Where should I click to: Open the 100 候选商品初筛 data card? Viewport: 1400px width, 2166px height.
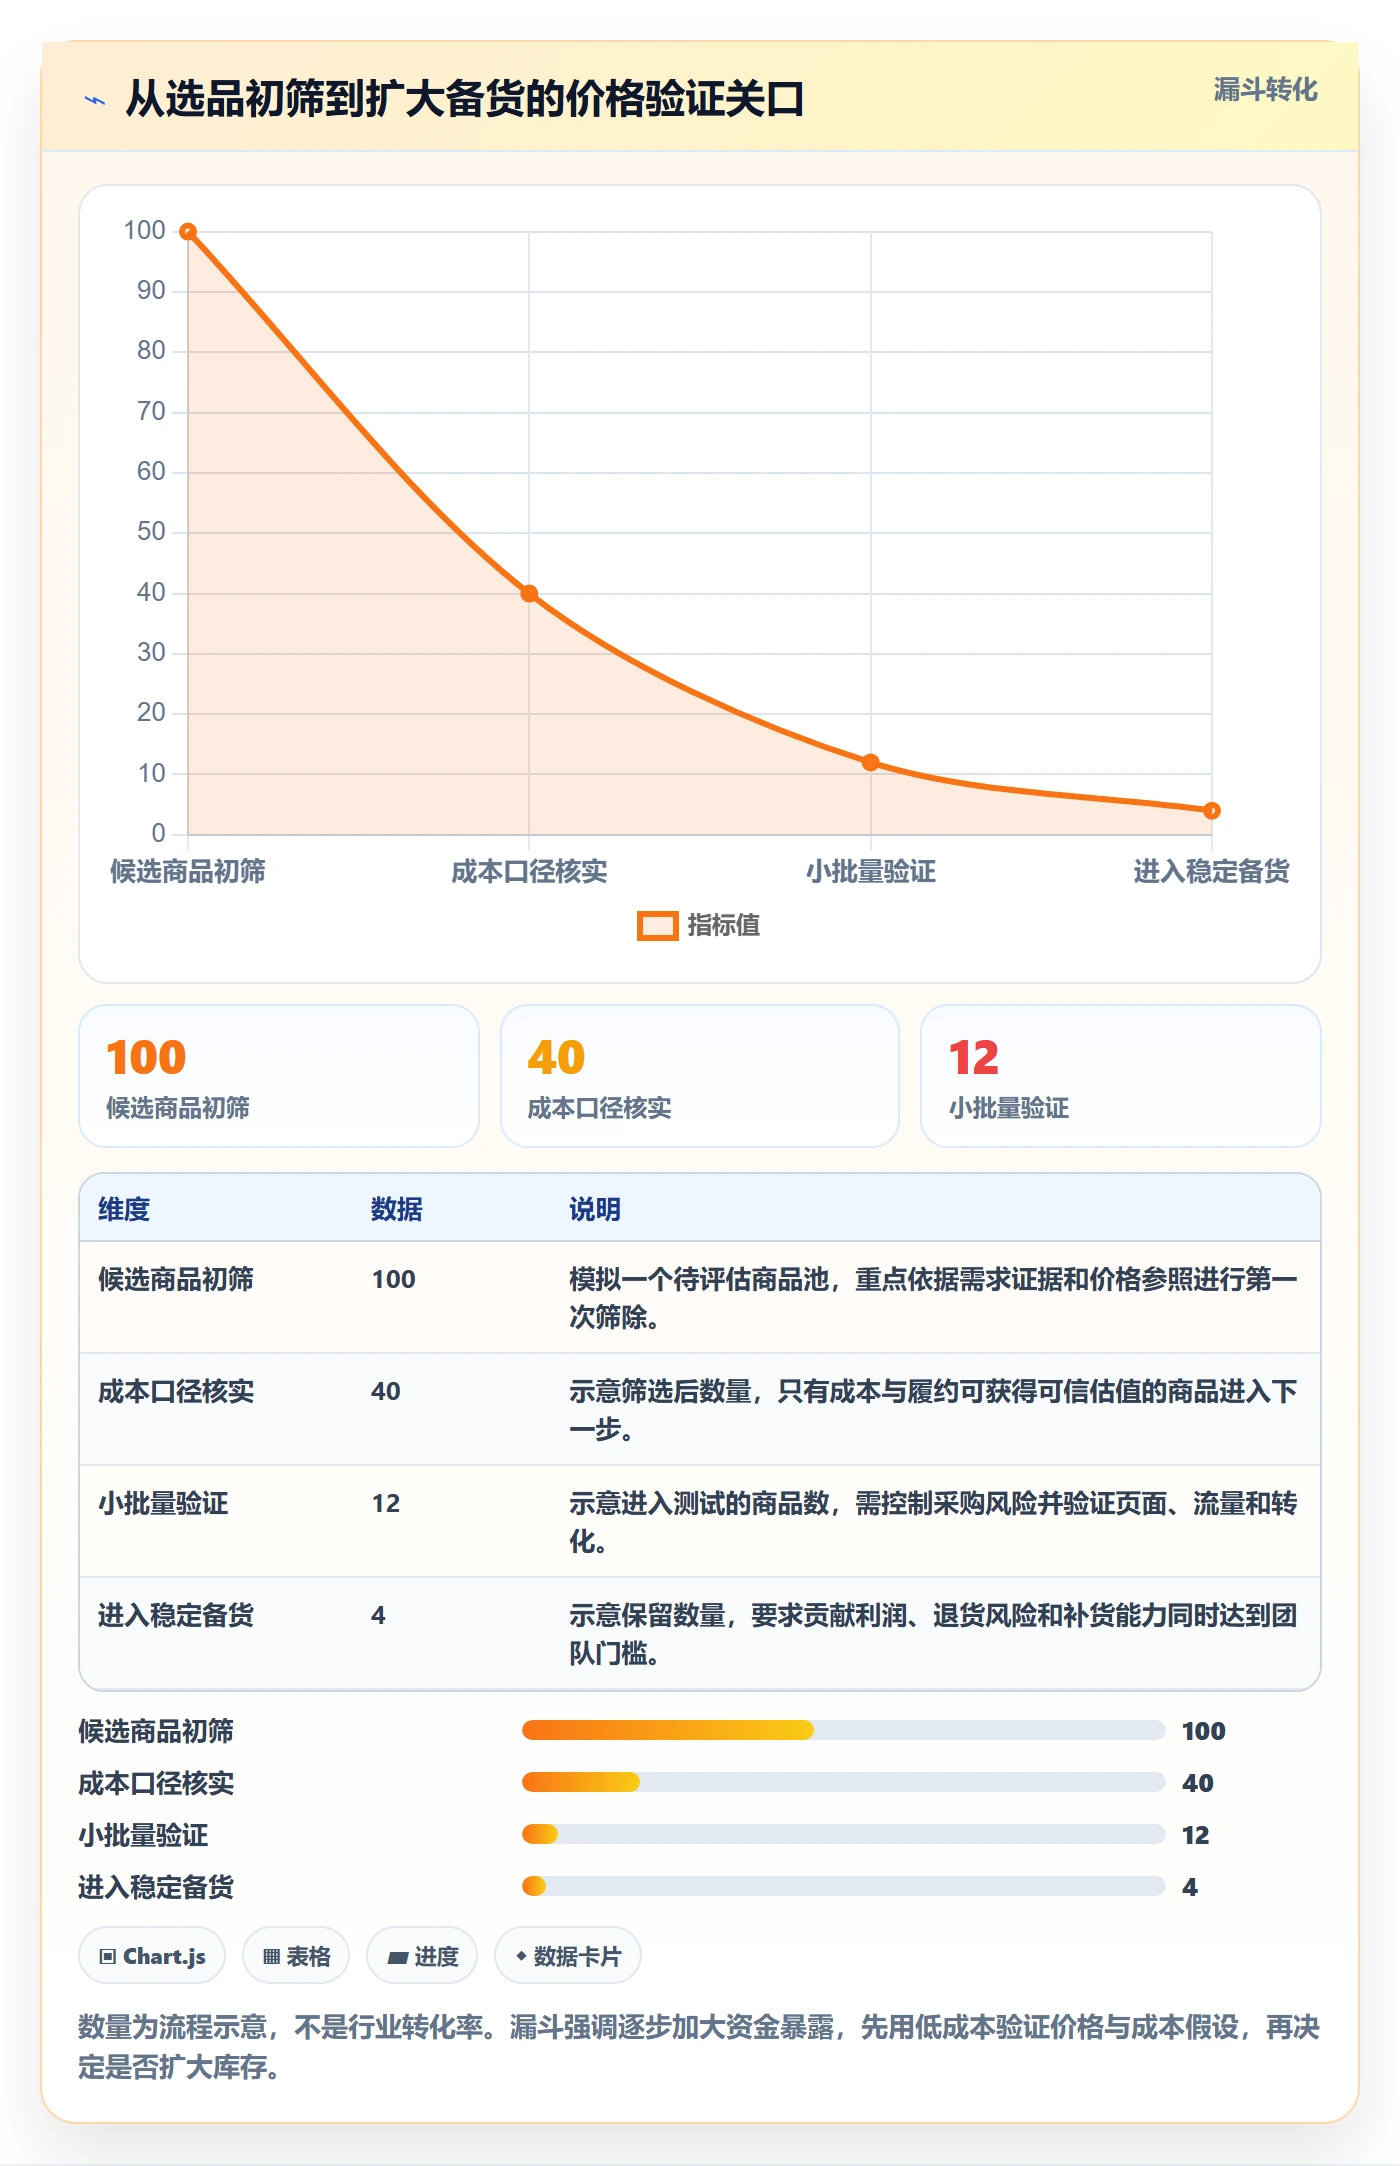coord(279,1076)
